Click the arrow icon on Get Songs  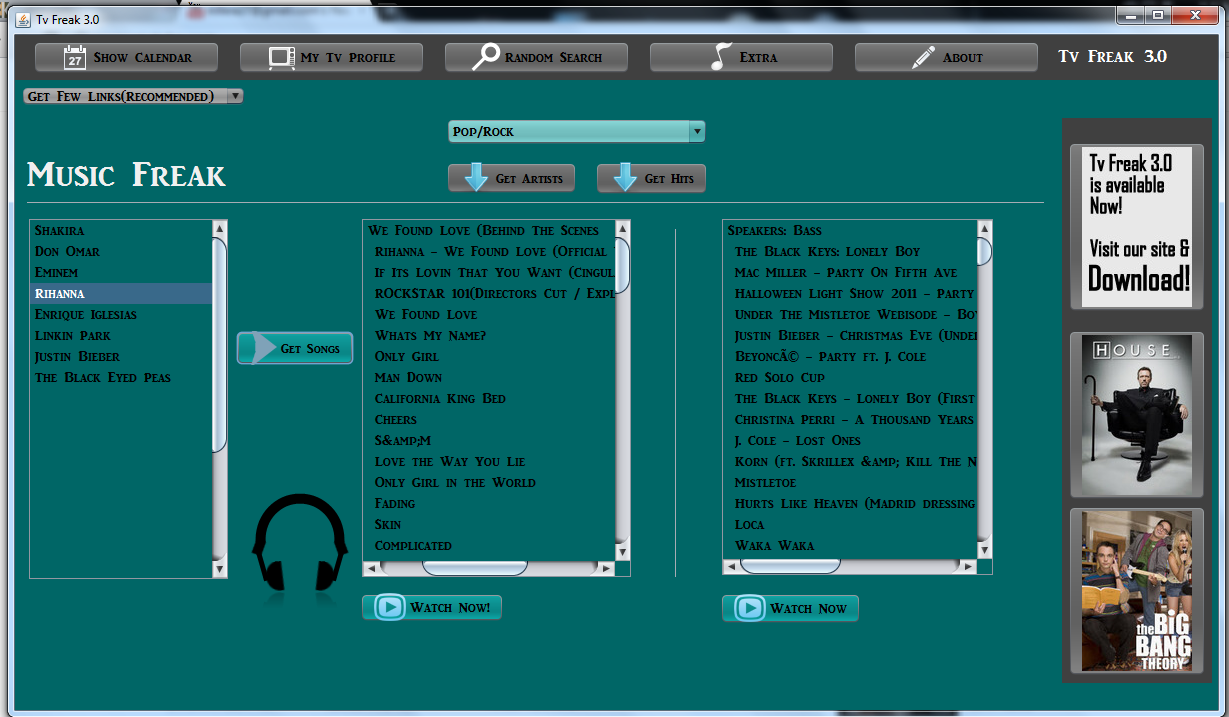[x=263, y=348]
